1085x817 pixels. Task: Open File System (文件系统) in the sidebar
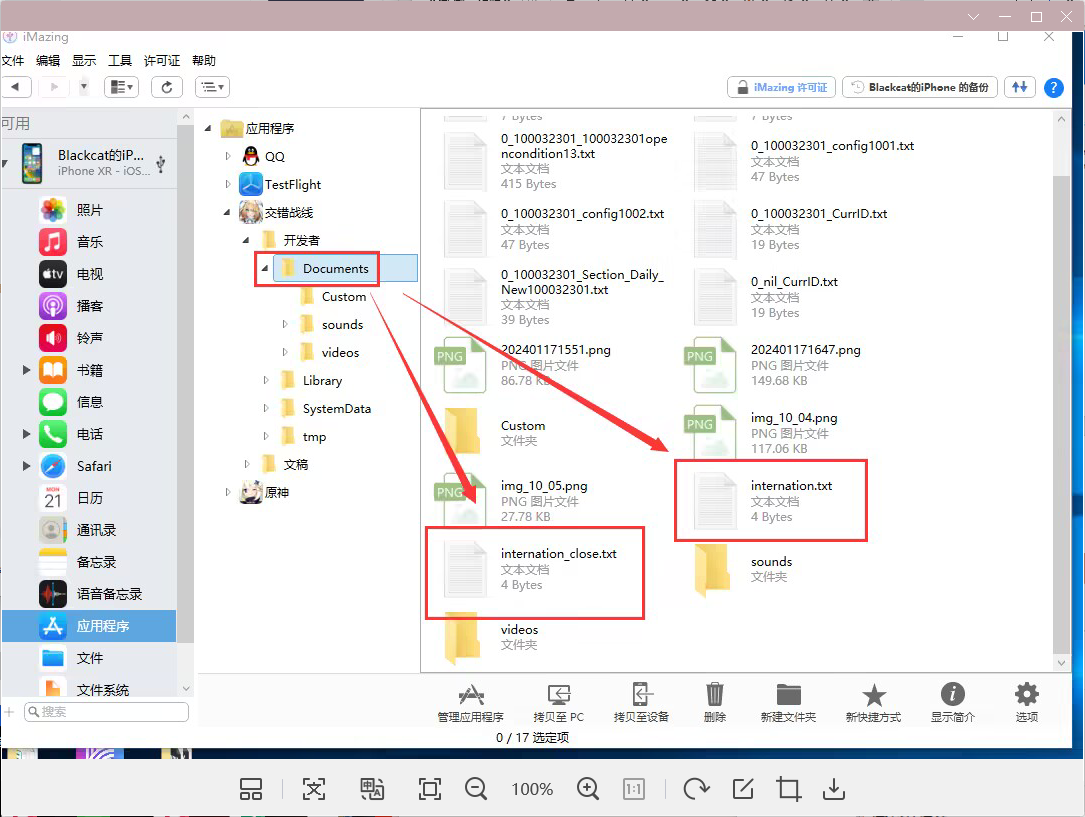(89, 689)
